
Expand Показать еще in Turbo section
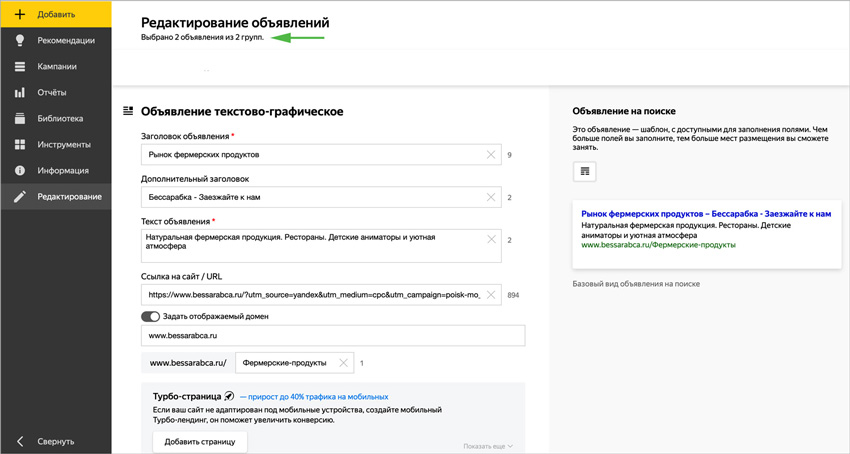488,446
